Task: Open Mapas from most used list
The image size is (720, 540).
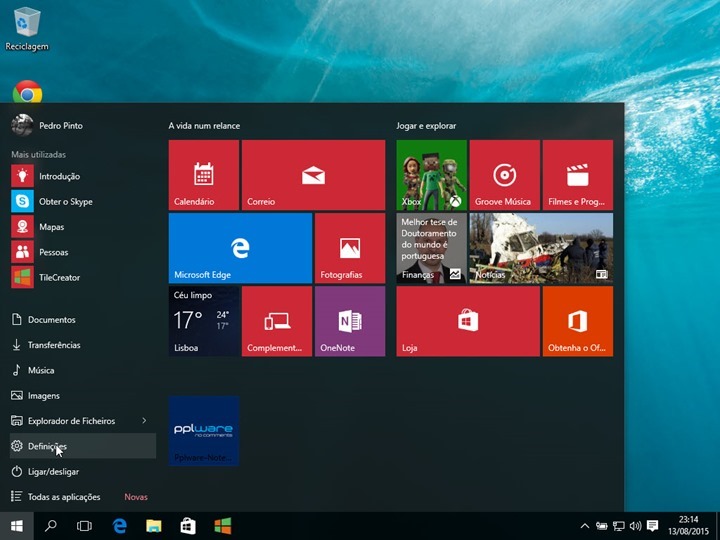Action: 83,227
